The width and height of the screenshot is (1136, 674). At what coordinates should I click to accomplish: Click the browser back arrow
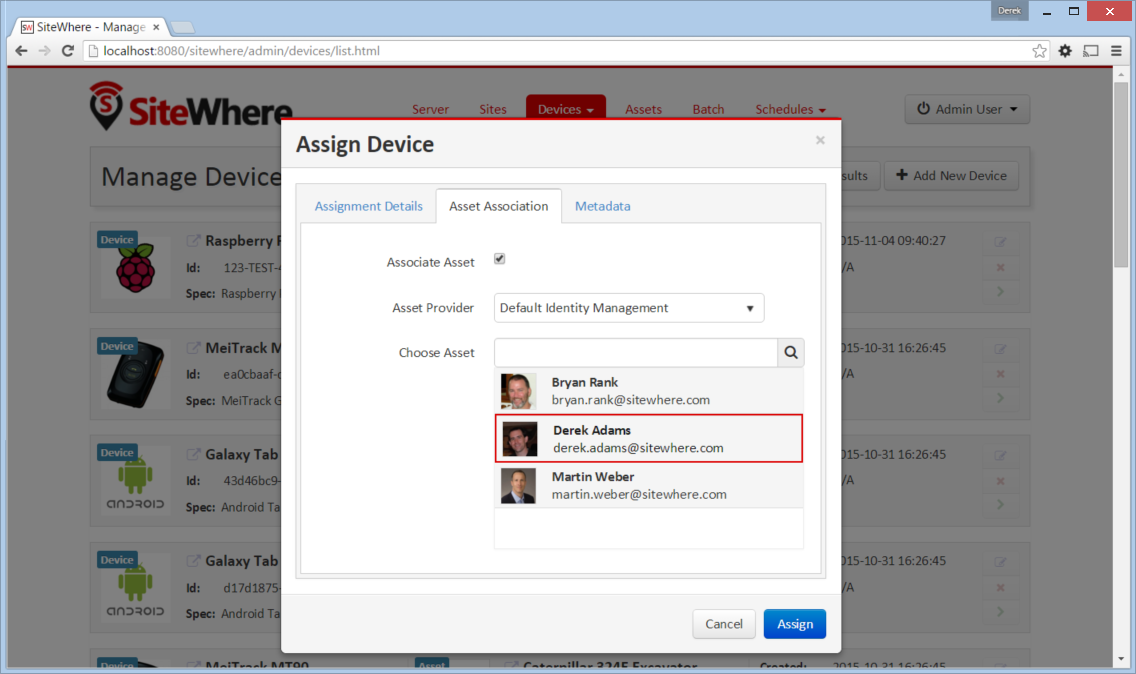point(21,51)
